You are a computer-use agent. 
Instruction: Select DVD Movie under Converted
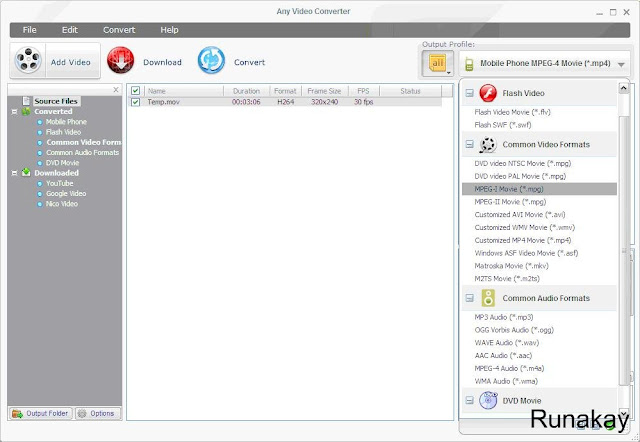click(62, 162)
